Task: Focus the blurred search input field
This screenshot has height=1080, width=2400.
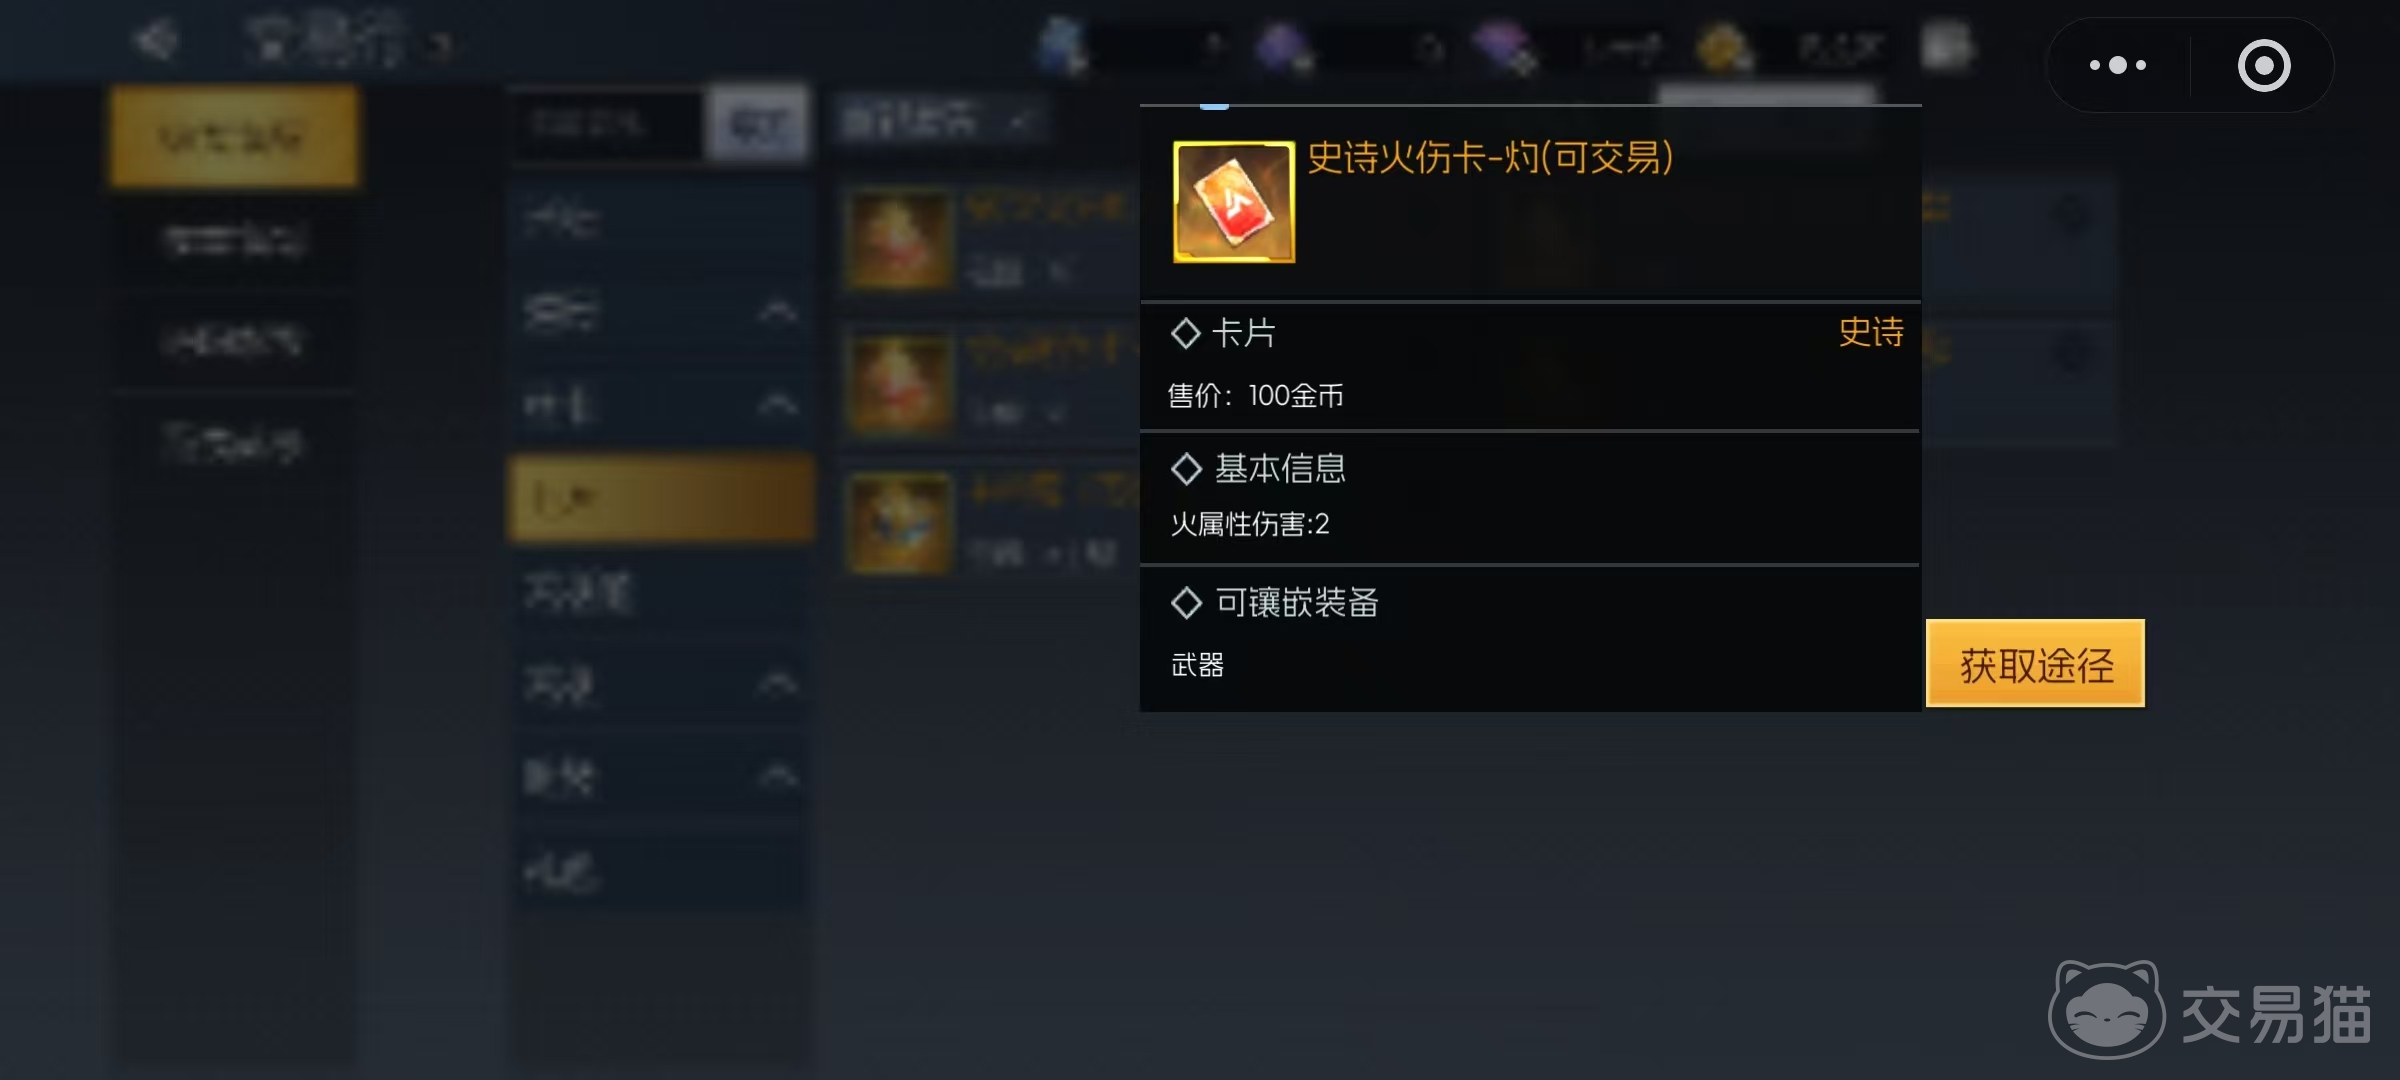Action: click(x=608, y=124)
